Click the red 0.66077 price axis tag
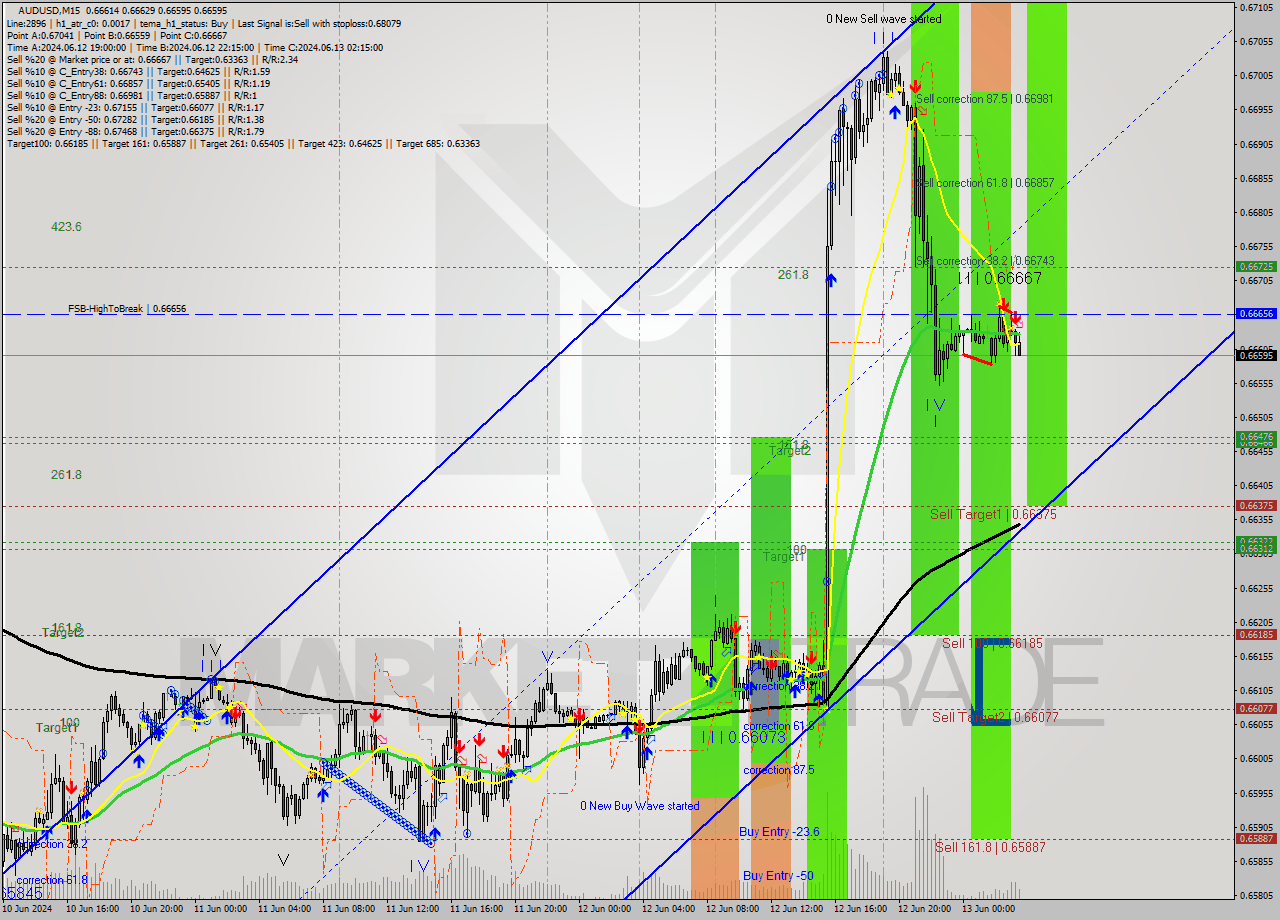Image resolution: width=1280 pixels, height=920 pixels. coord(1256,709)
